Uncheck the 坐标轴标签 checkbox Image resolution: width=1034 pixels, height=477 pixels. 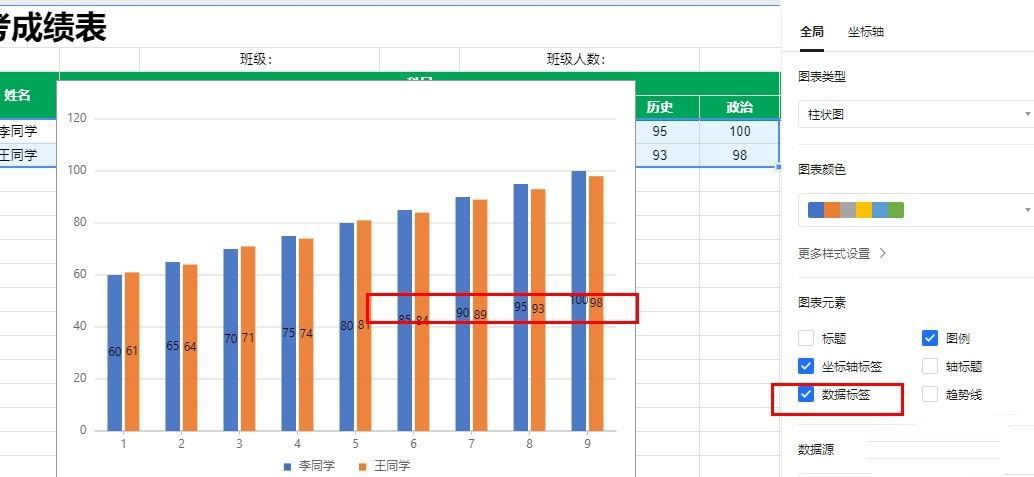point(806,366)
